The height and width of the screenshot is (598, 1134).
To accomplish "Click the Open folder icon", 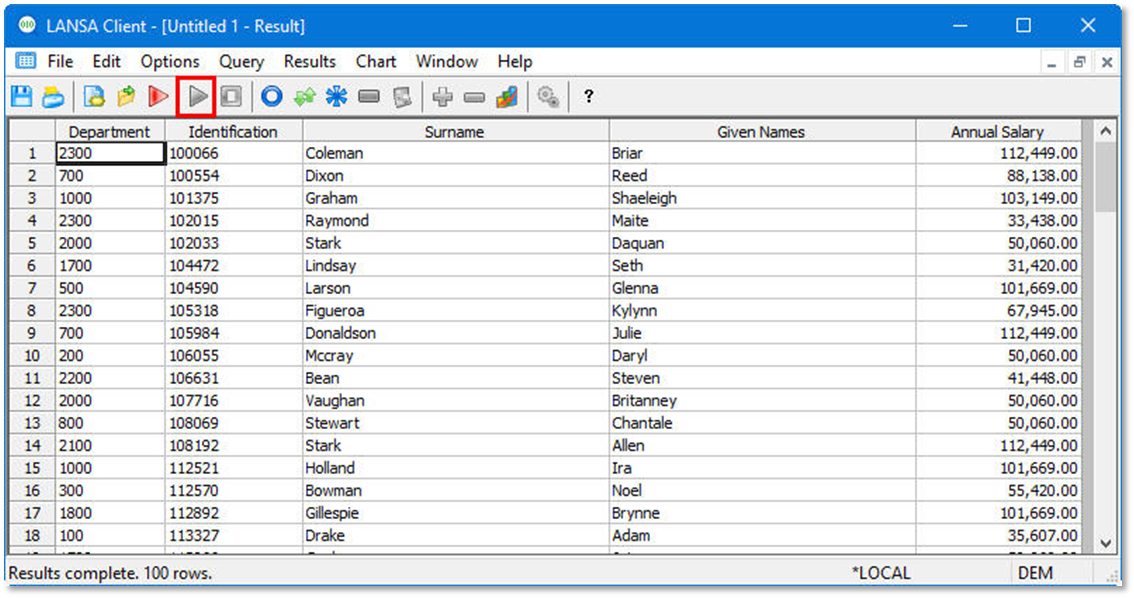I will [x=126, y=96].
